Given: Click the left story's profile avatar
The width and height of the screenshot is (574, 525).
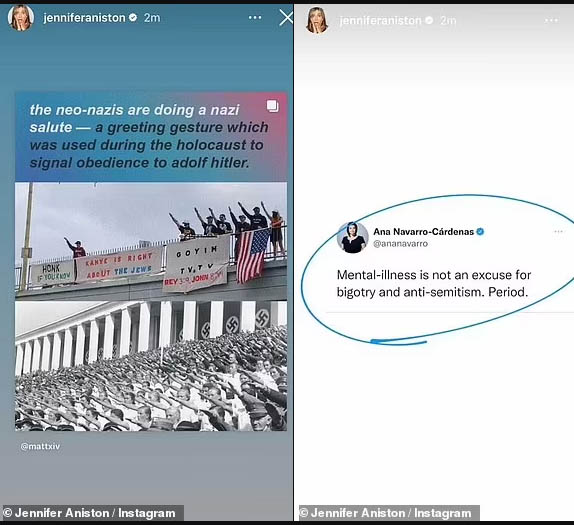Looking at the screenshot, I should [20, 18].
